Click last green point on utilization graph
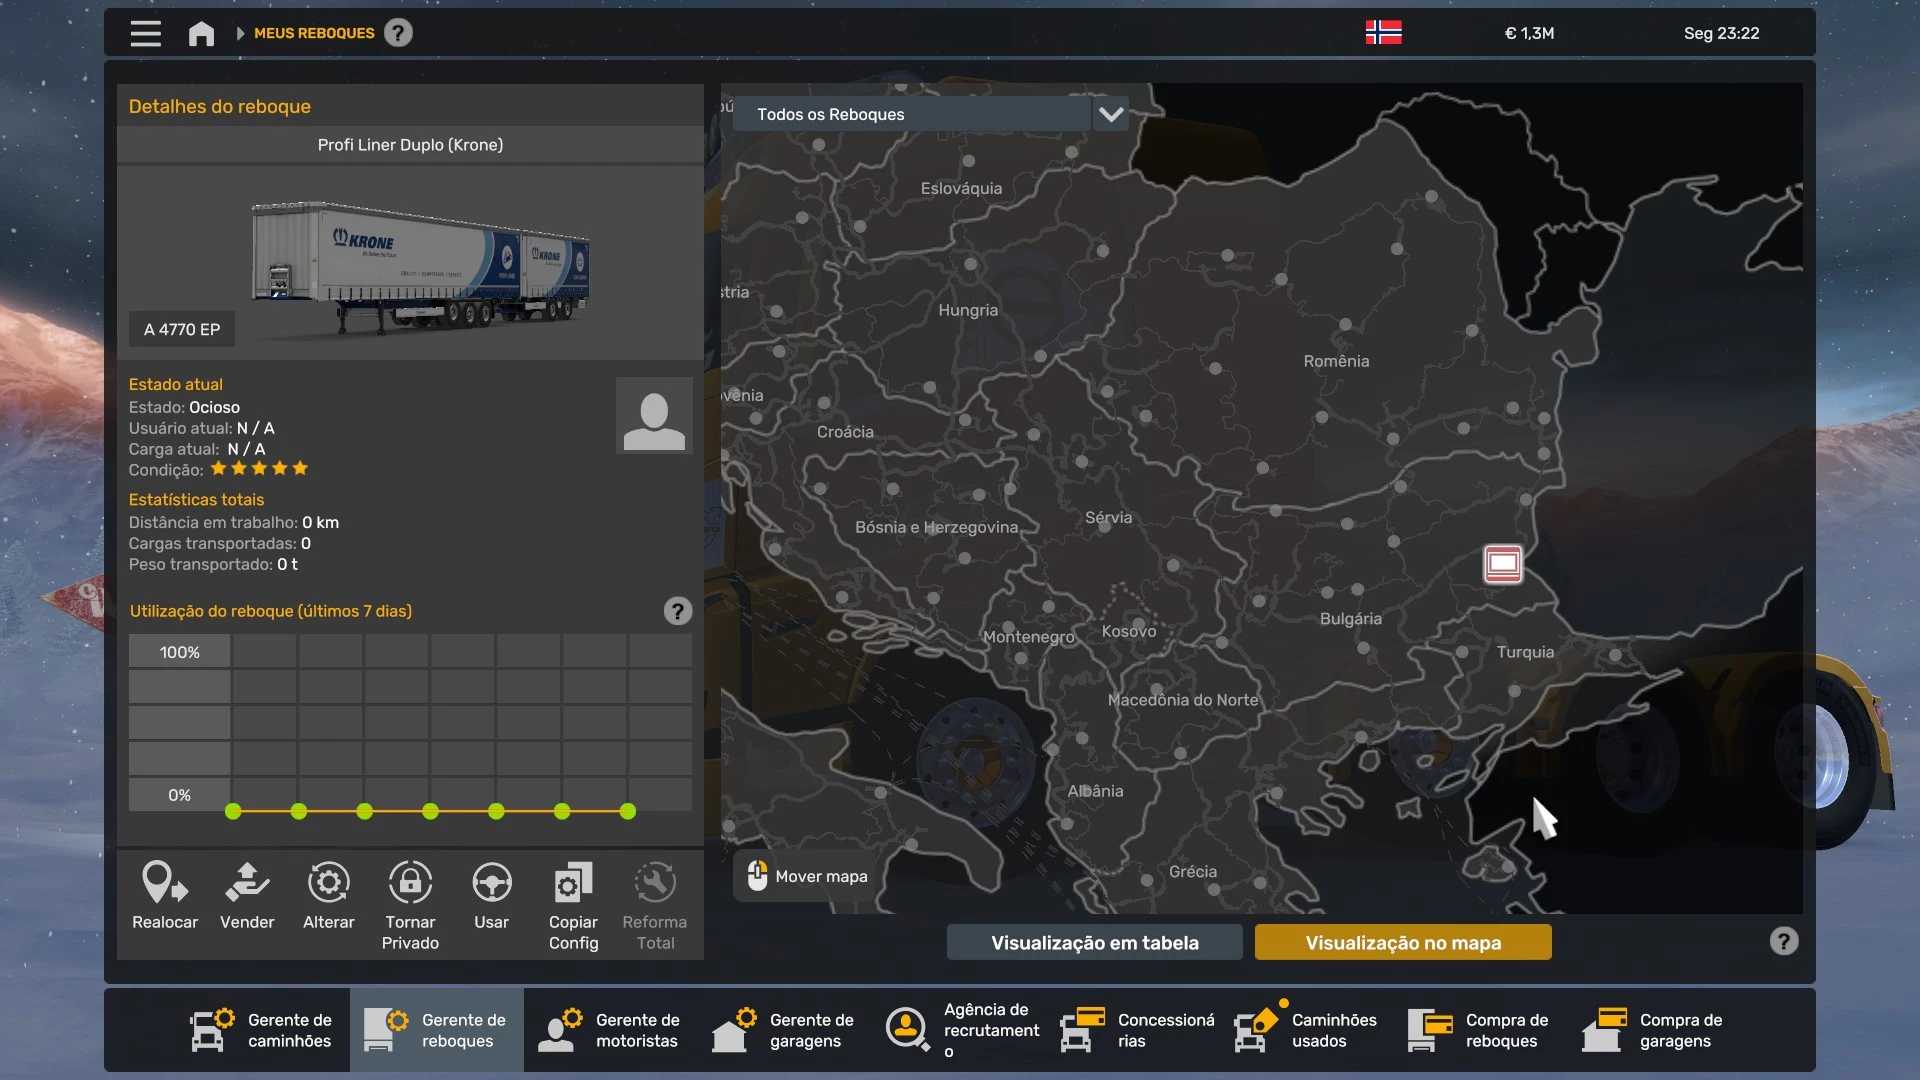 point(628,812)
